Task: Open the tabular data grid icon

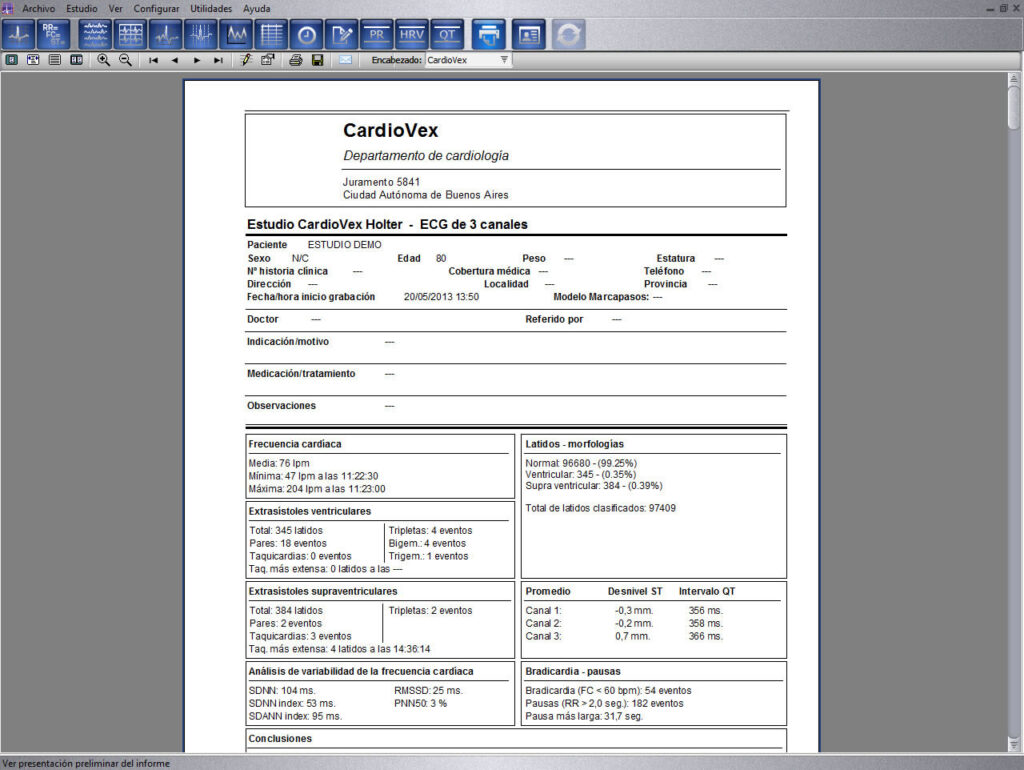Action: click(x=272, y=35)
